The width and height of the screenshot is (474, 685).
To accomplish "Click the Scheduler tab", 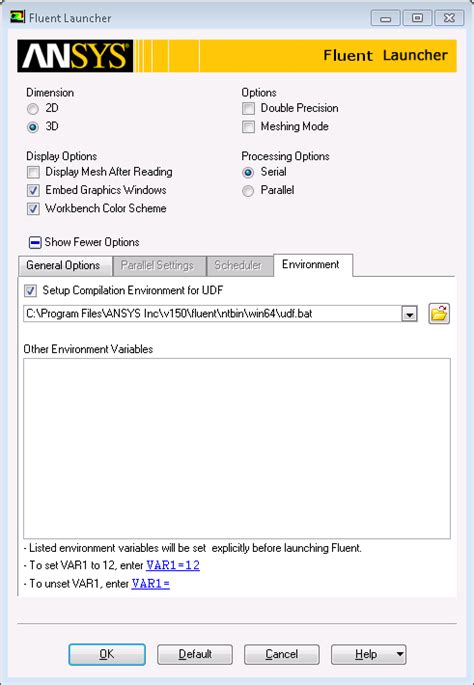I will pos(240,265).
